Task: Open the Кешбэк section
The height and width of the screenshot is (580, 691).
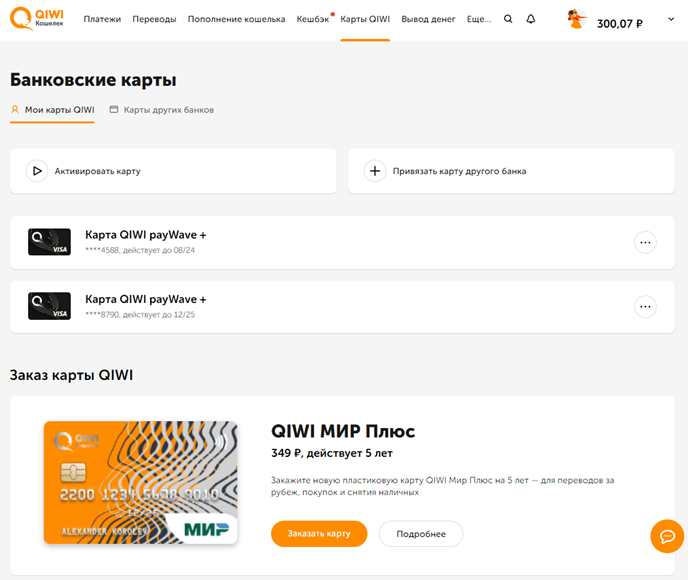Action: click(x=313, y=19)
